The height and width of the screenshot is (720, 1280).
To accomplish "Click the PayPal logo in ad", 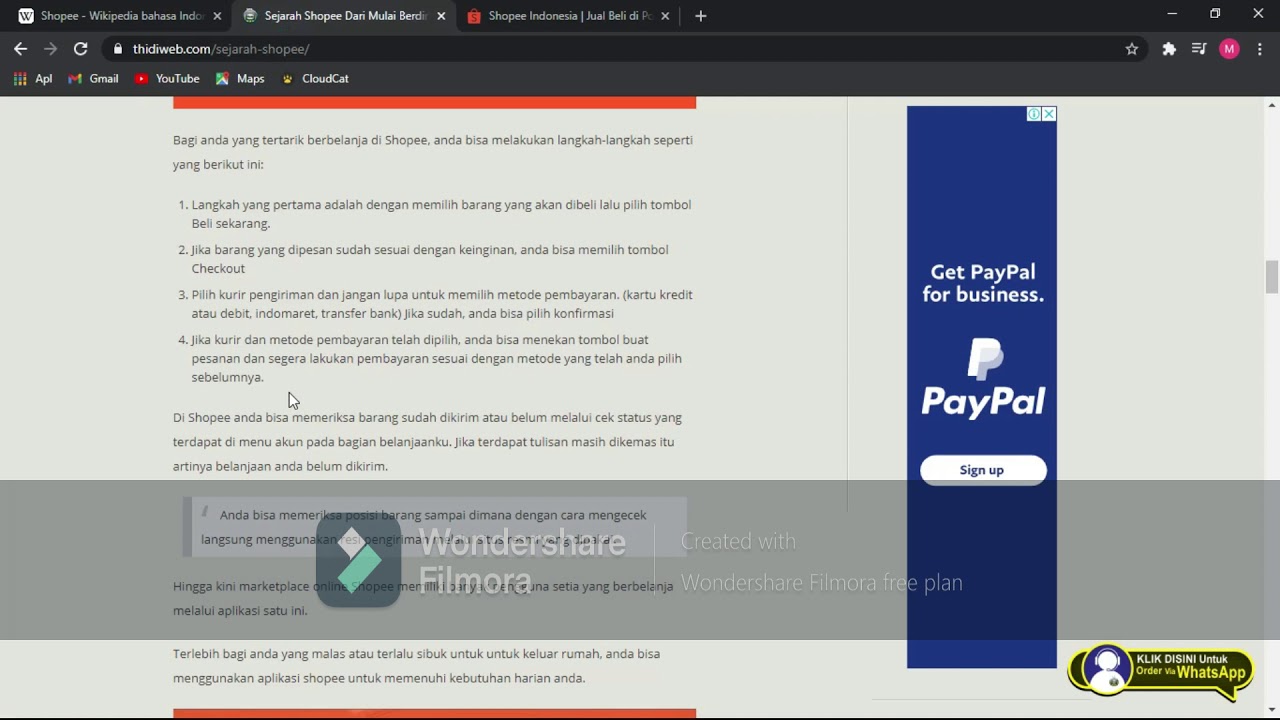I will (983, 378).
